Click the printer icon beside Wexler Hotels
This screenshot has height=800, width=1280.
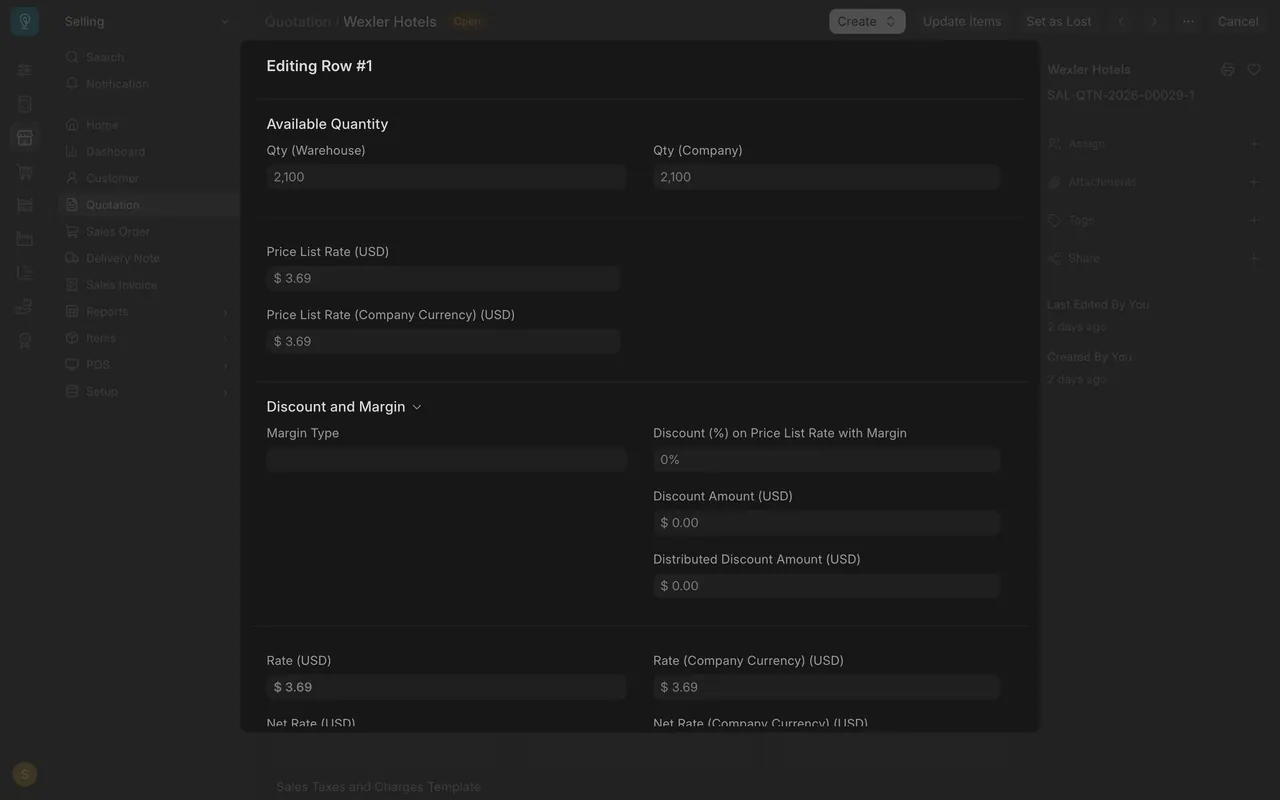[1228, 69]
